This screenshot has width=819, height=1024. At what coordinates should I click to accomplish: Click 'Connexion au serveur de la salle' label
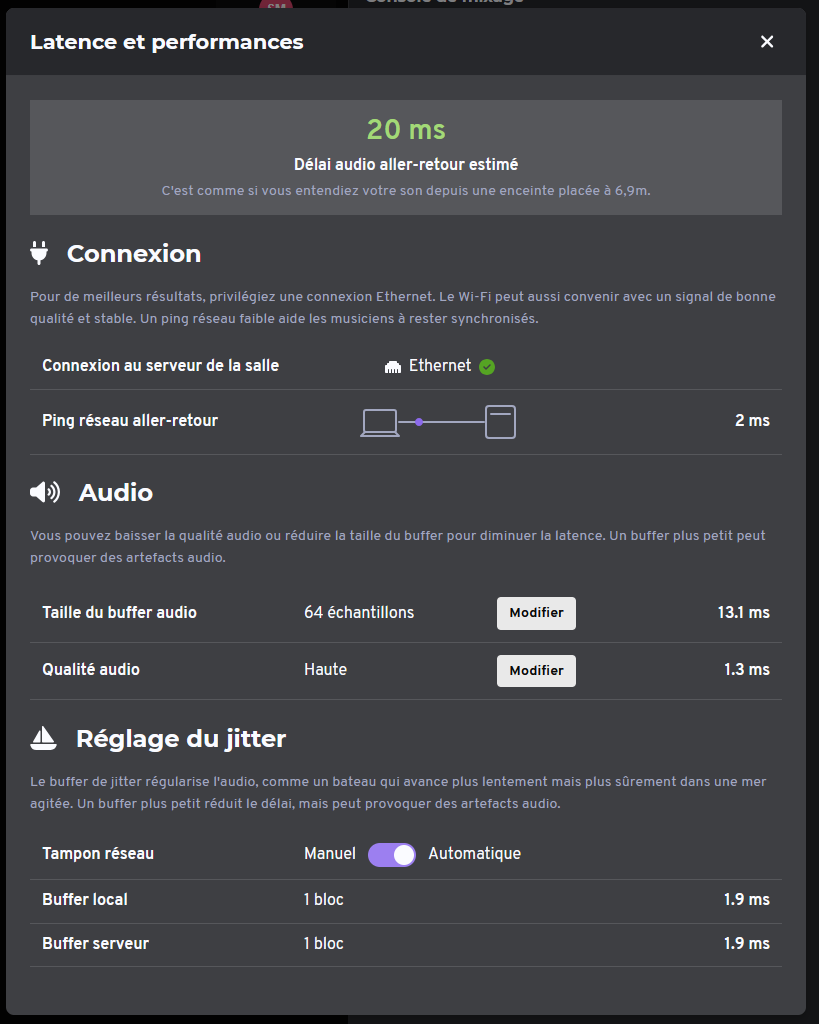tap(161, 366)
